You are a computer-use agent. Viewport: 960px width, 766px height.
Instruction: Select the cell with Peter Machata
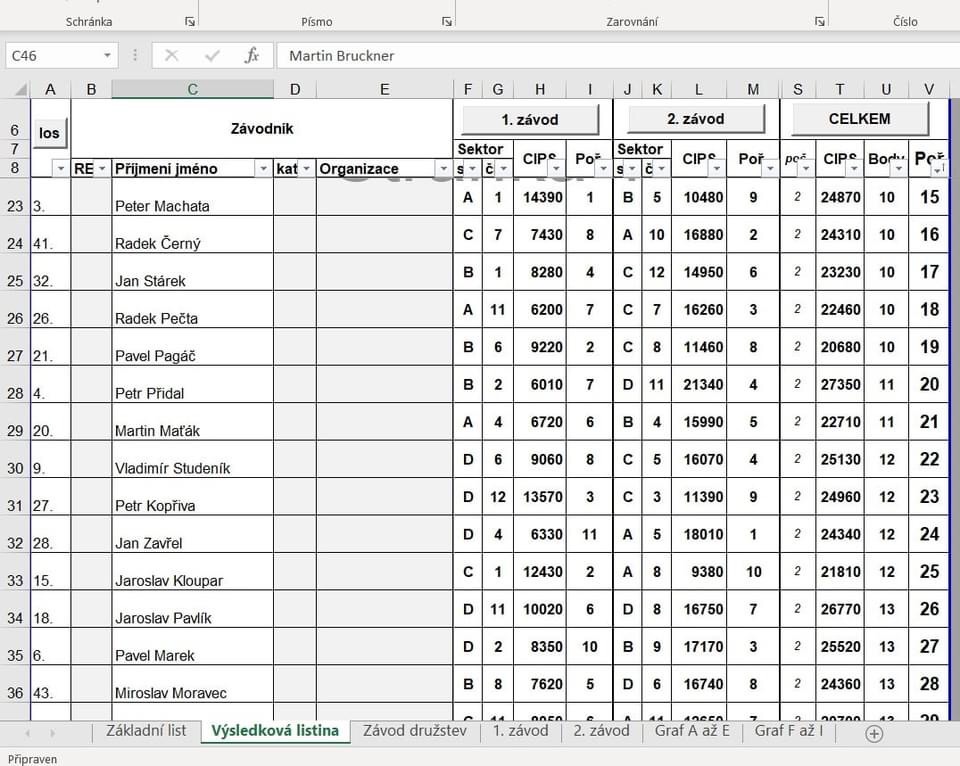[192, 197]
